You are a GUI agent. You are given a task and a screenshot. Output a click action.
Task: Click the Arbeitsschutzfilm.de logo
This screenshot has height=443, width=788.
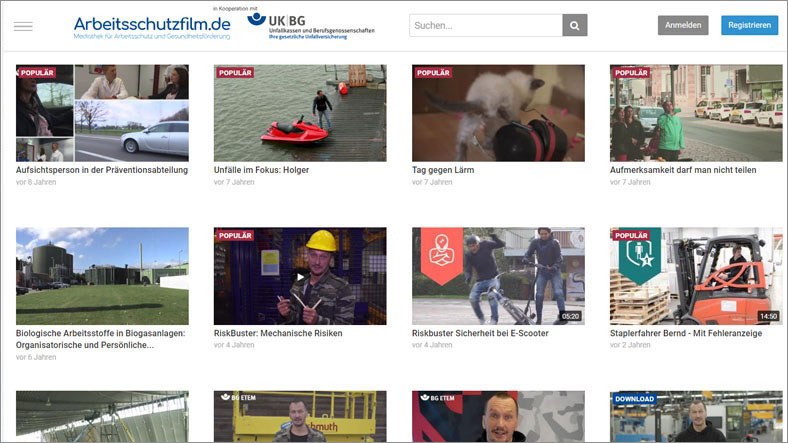pyautogui.click(x=152, y=26)
